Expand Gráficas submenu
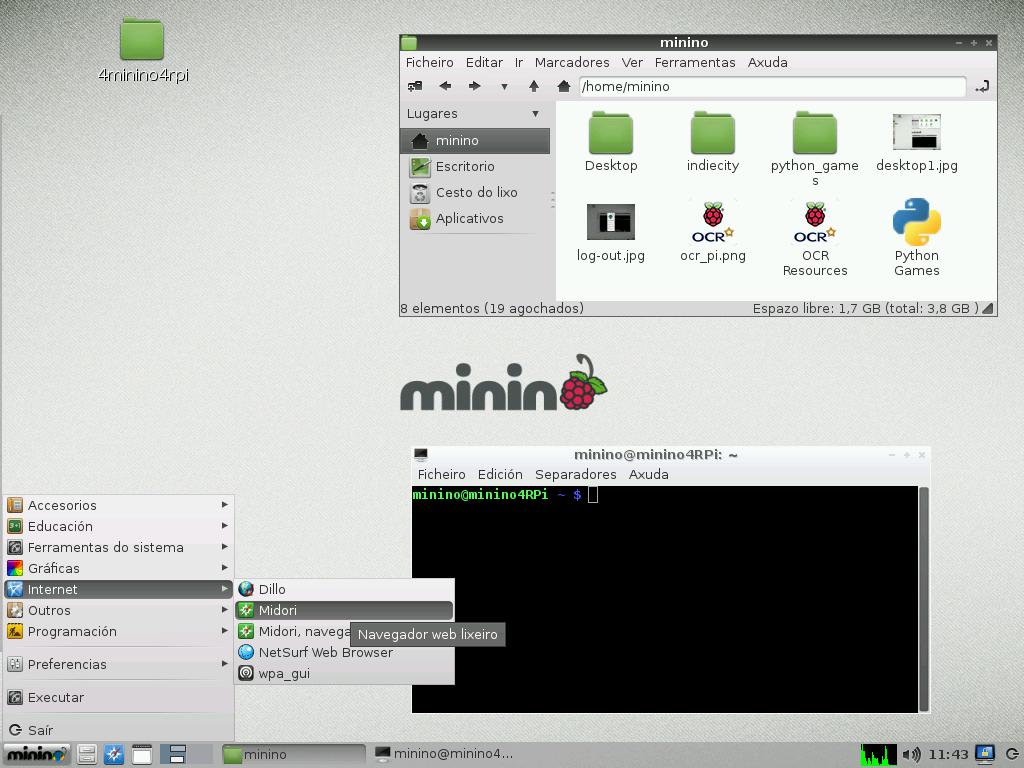This screenshot has width=1024, height=768. point(118,568)
